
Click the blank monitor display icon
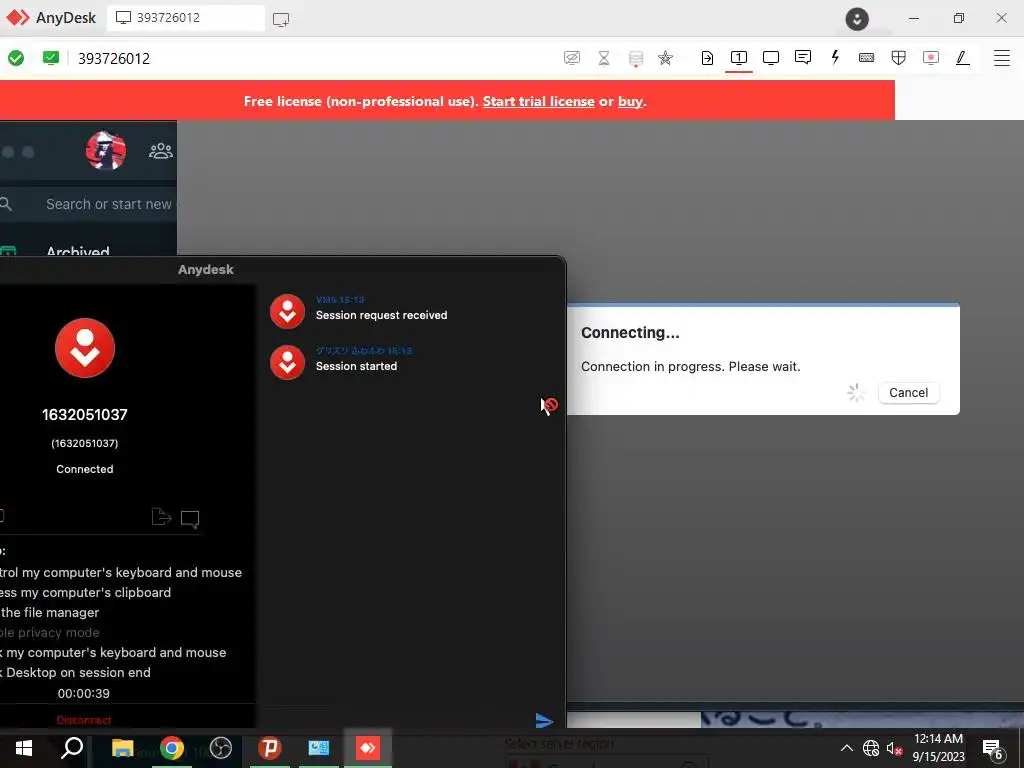point(771,57)
